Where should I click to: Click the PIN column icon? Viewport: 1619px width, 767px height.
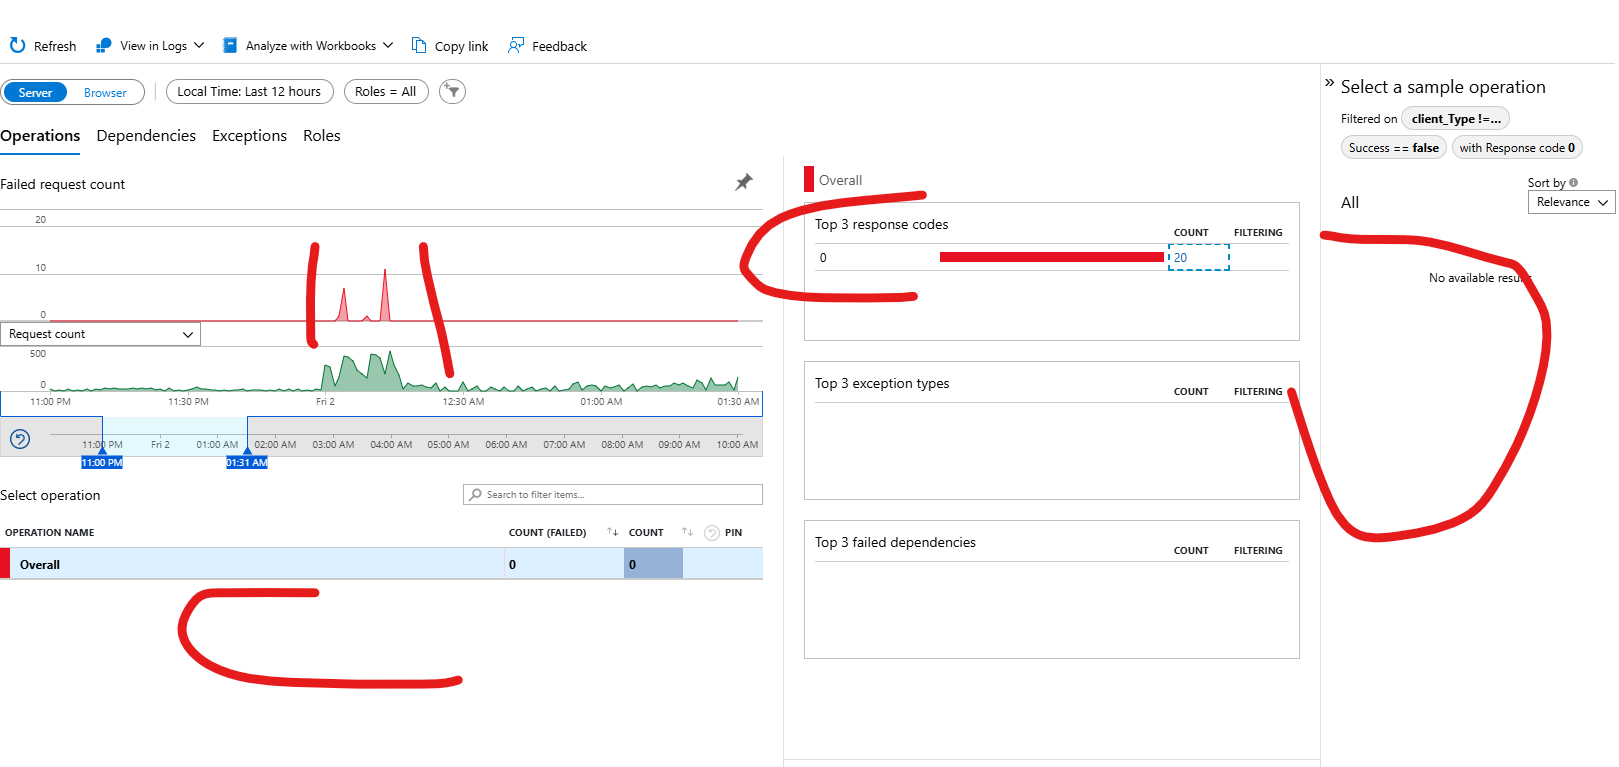coord(712,533)
